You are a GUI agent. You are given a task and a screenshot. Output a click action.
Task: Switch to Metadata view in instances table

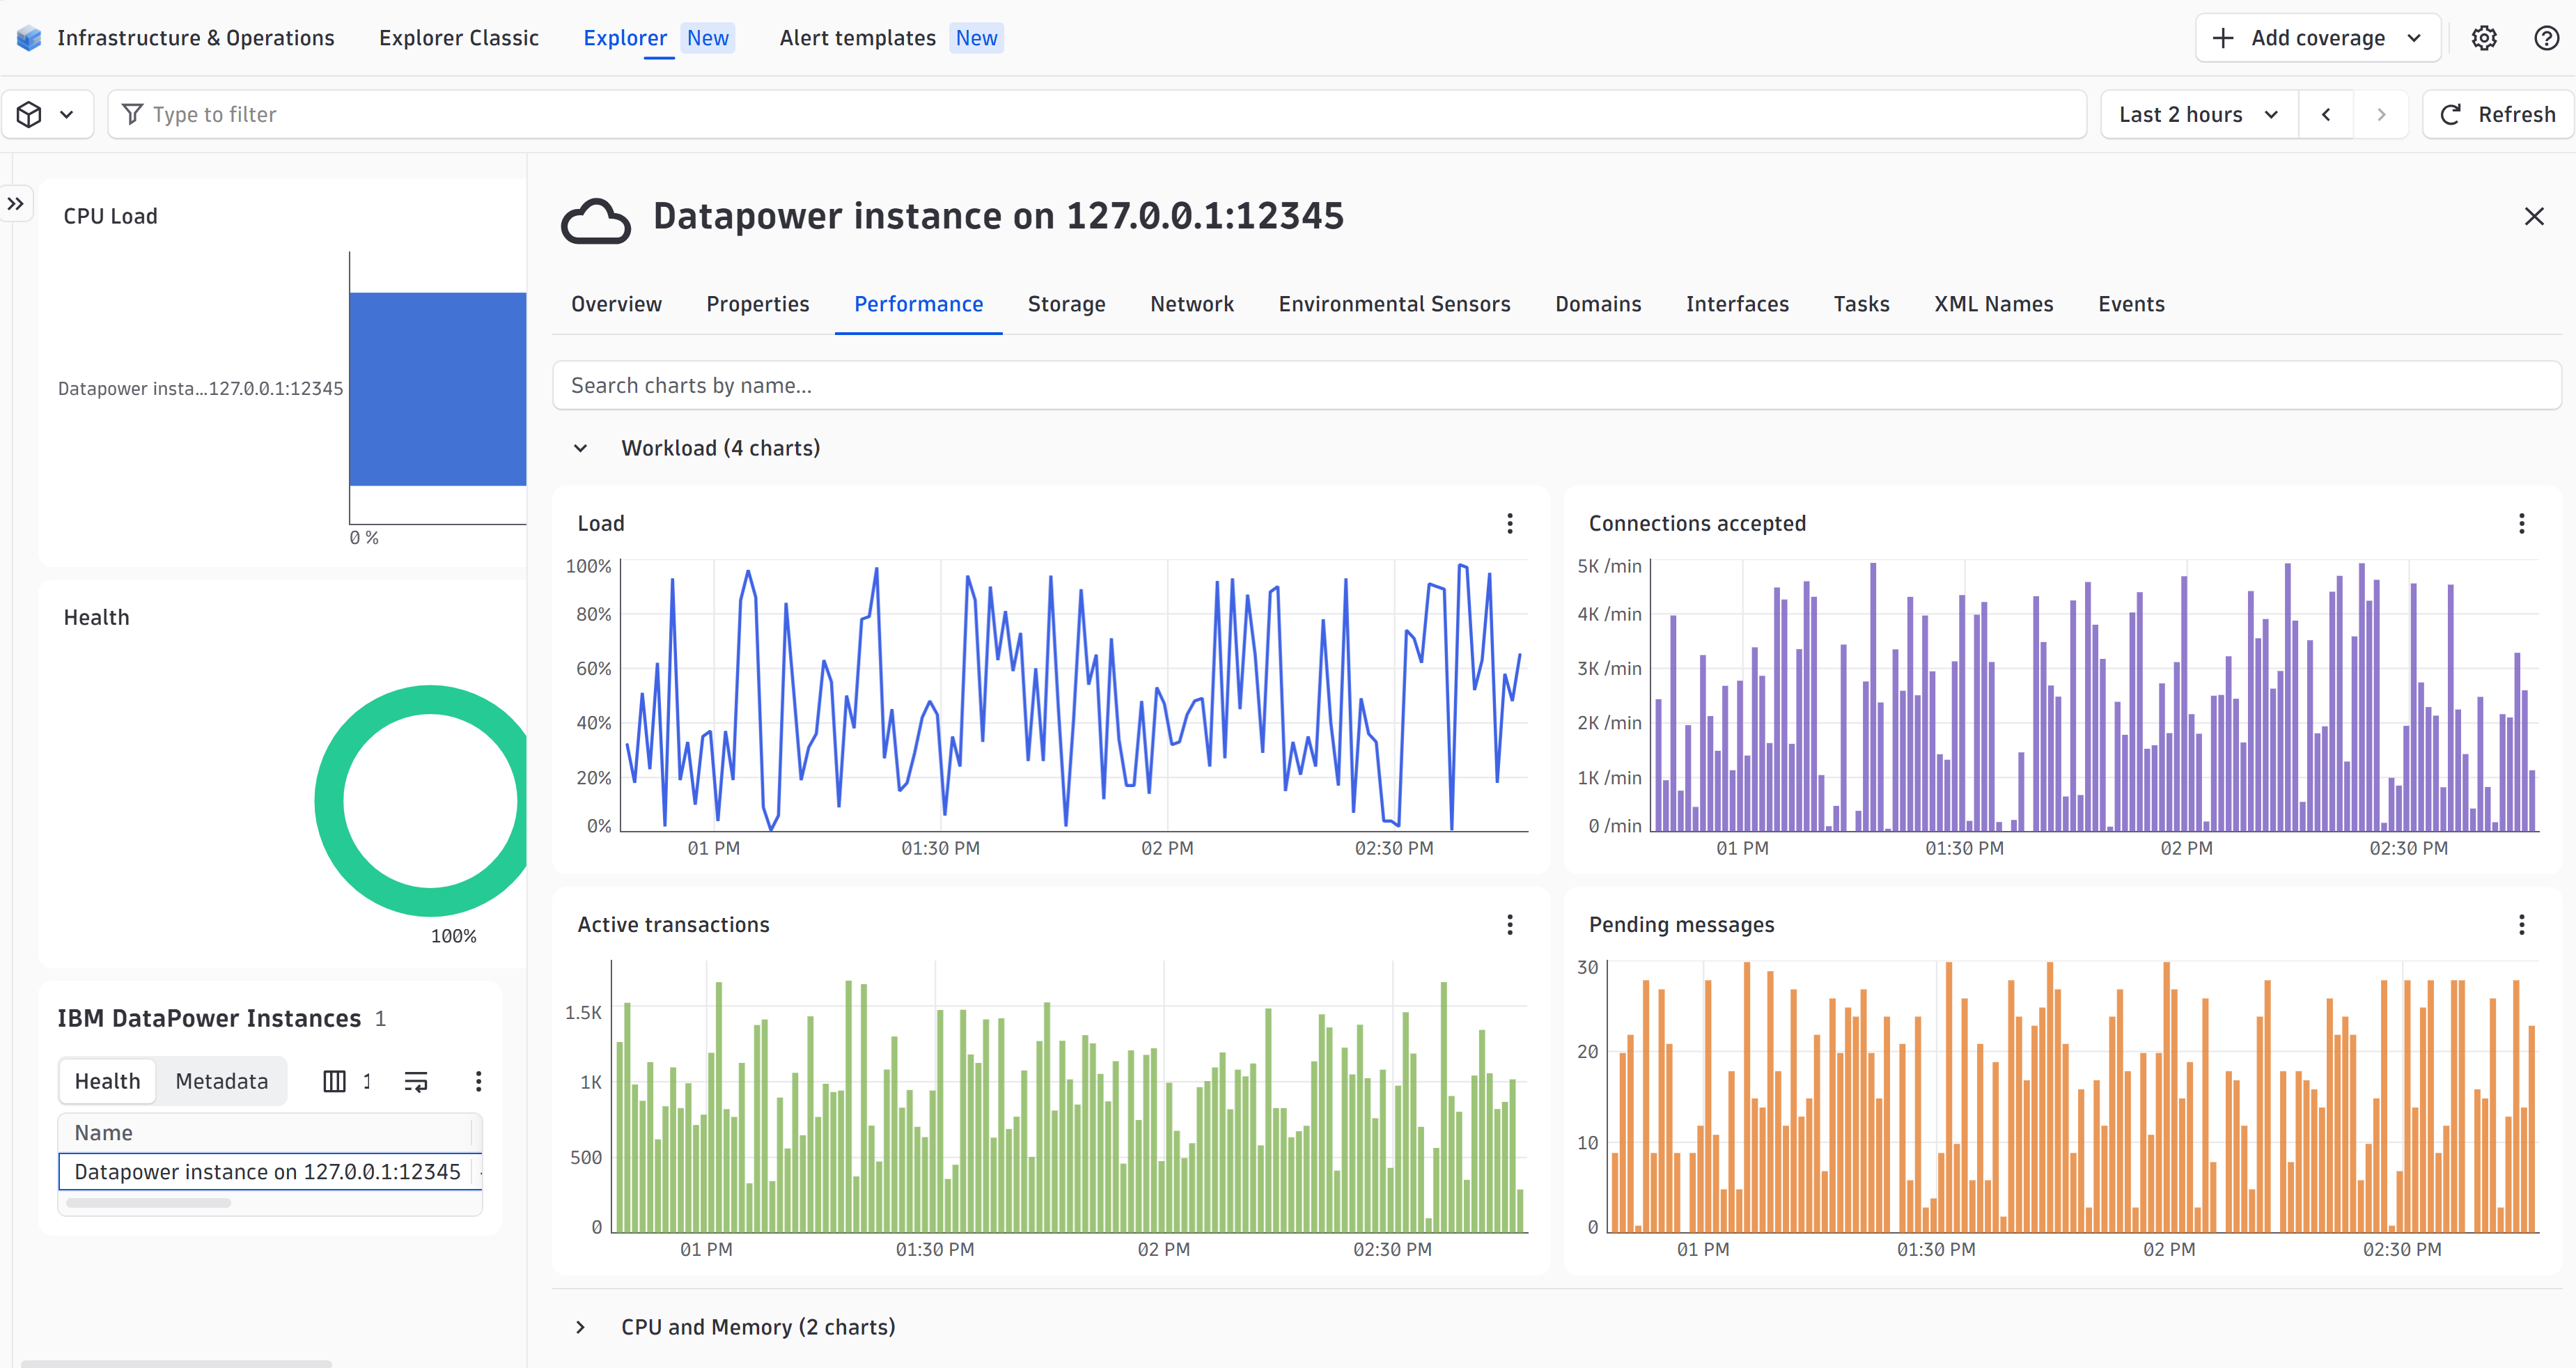221,1081
